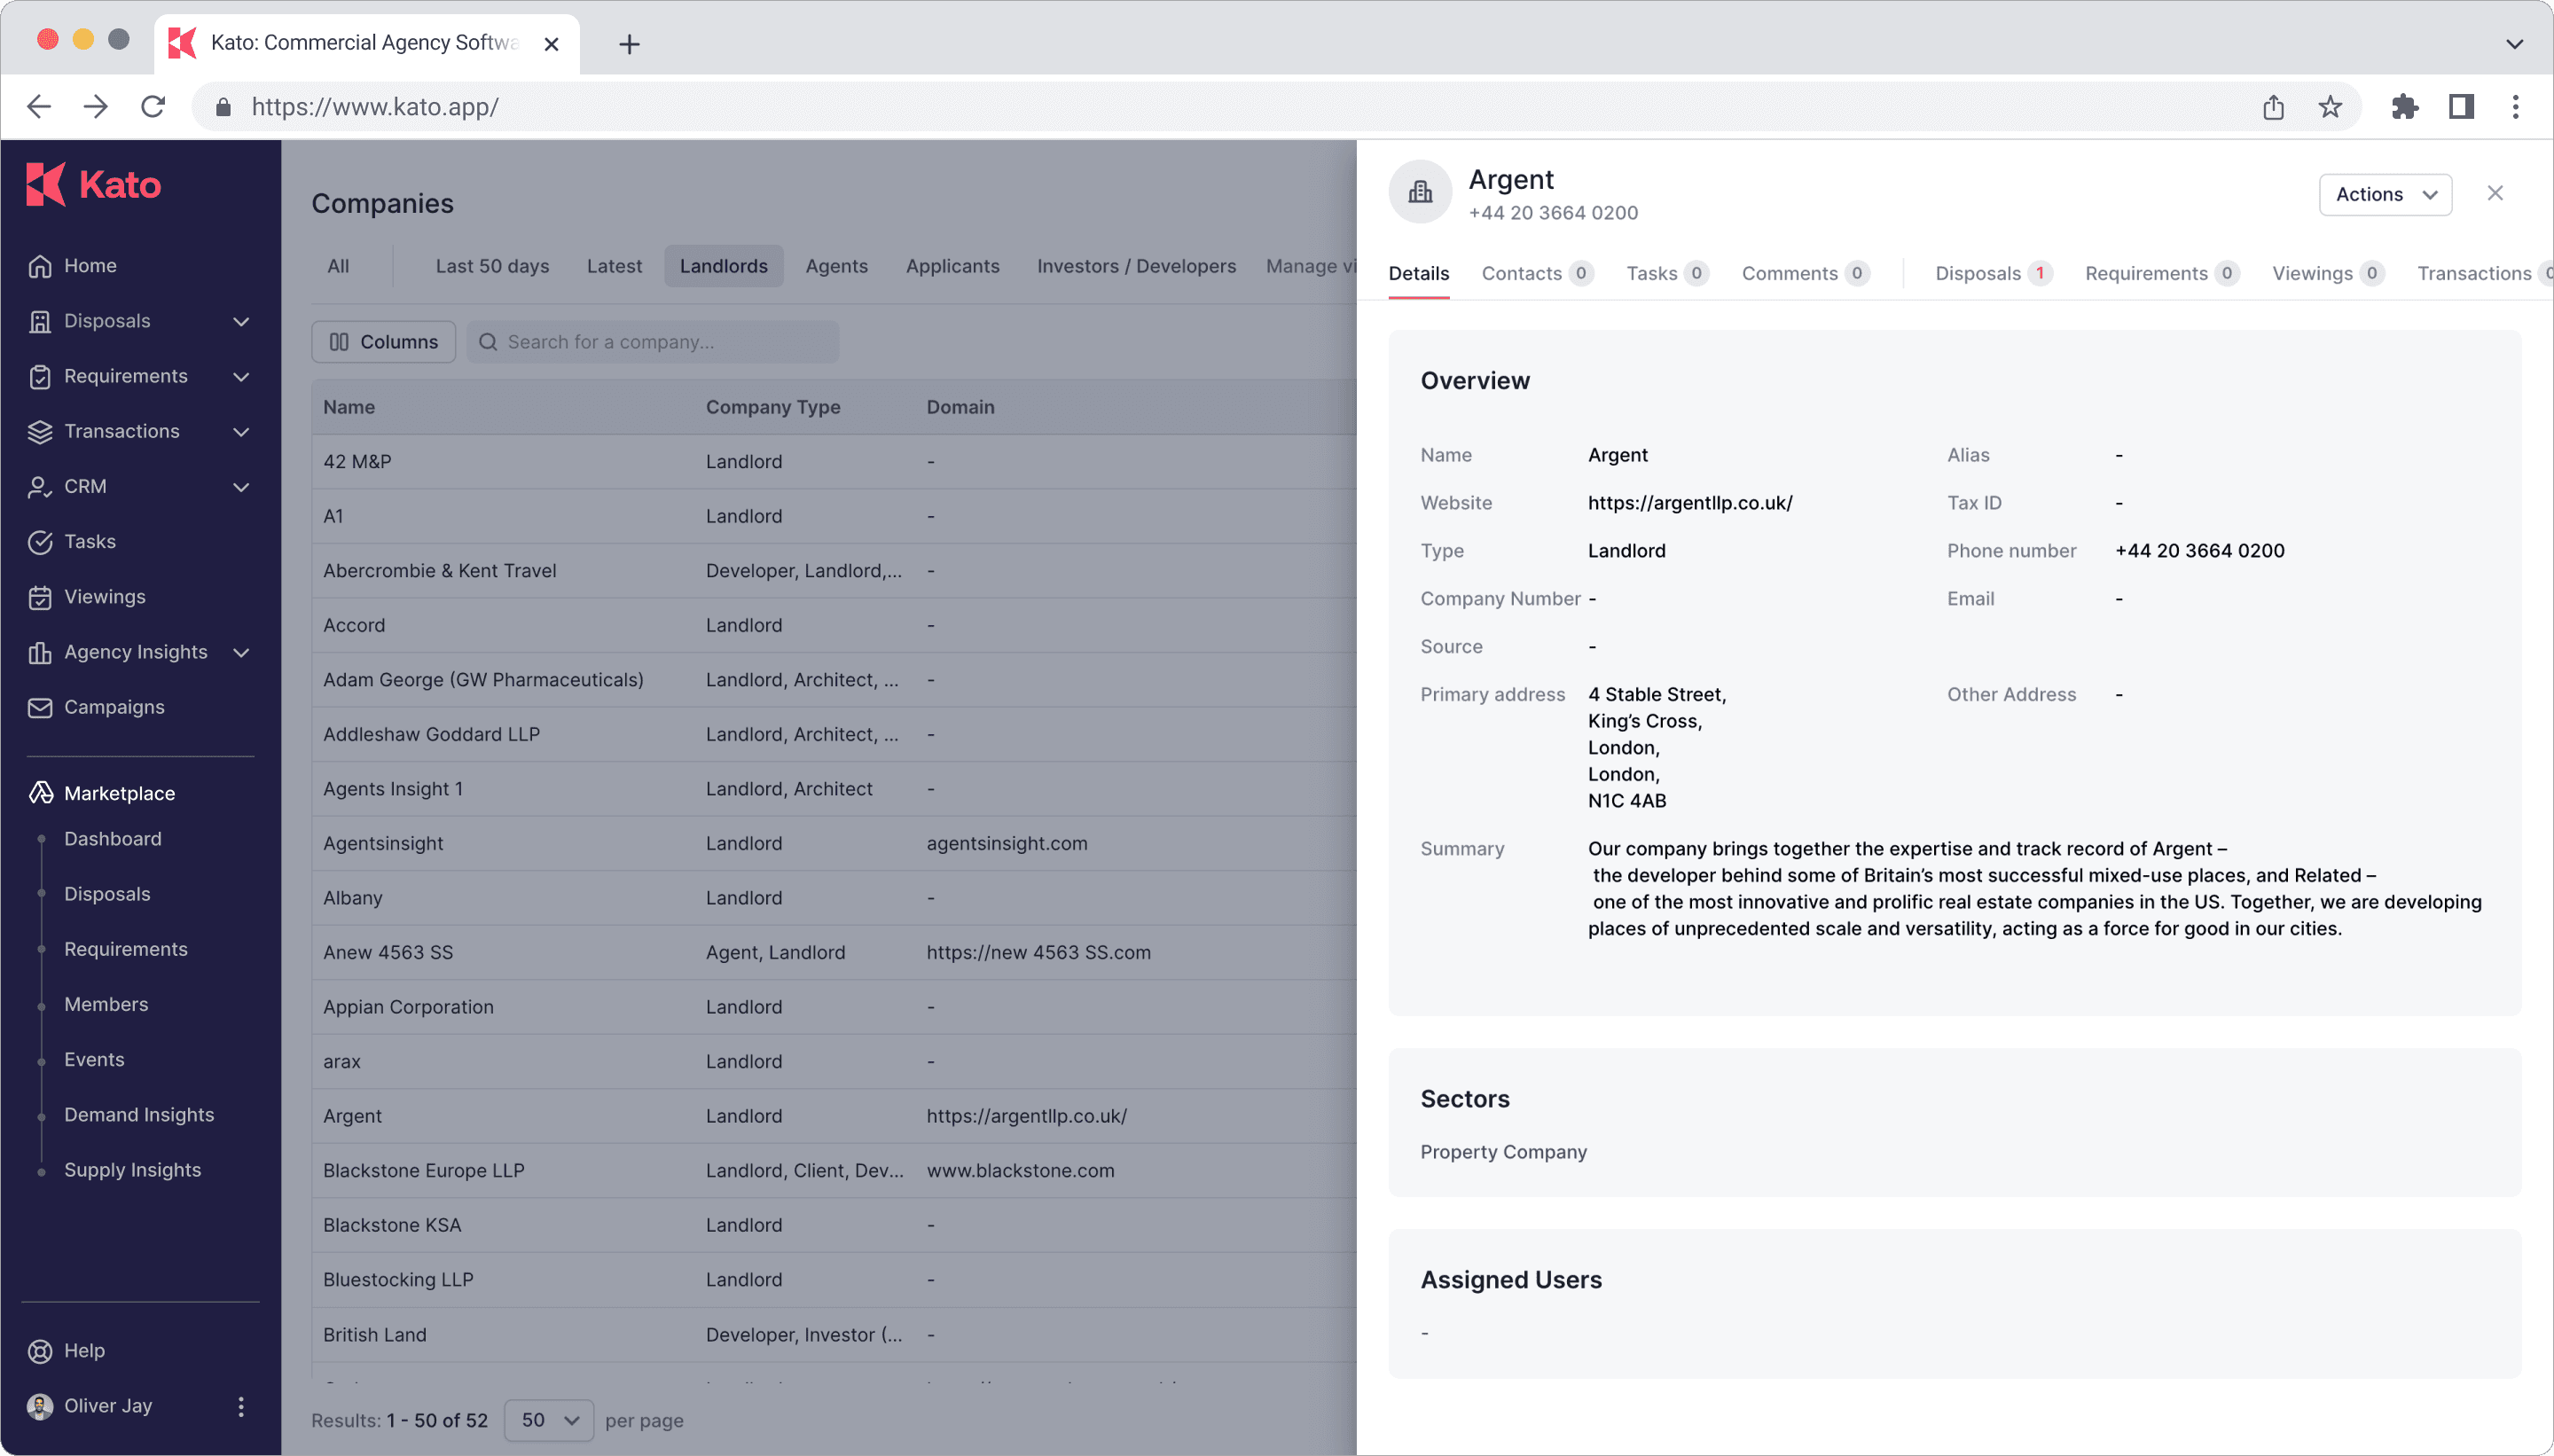Switch to the Contacts tab
Viewport: 2554px width, 1456px height.
click(1536, 273)
